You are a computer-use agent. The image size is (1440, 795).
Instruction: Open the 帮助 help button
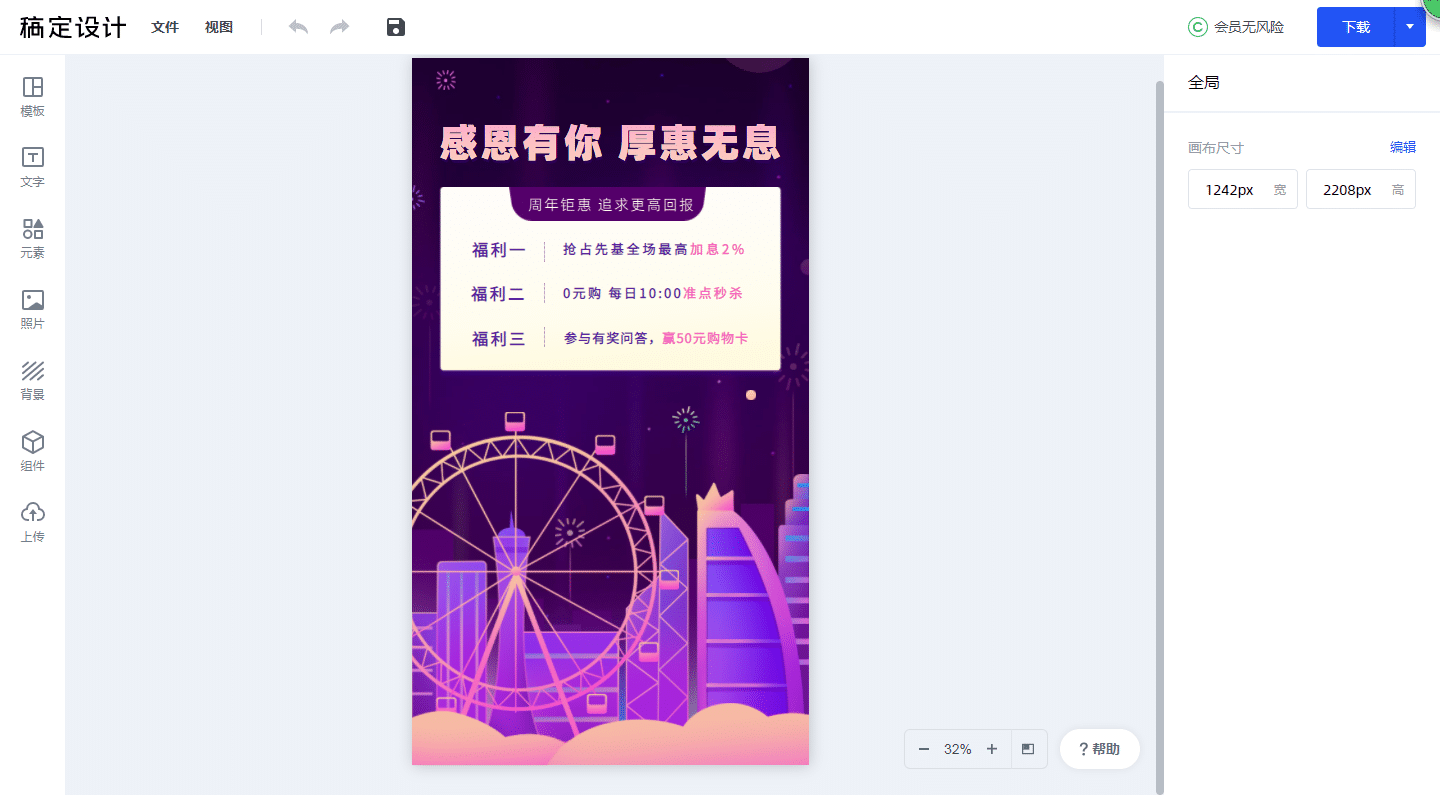[1100, 749]
